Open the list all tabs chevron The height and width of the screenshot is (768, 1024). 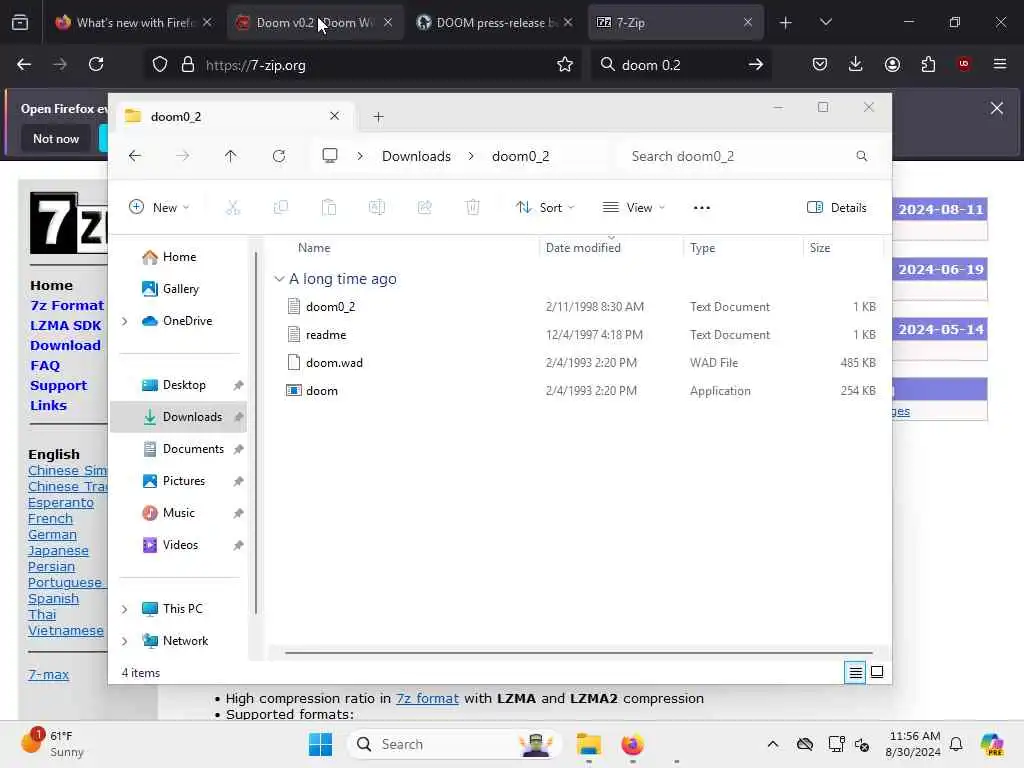[825, 23]
